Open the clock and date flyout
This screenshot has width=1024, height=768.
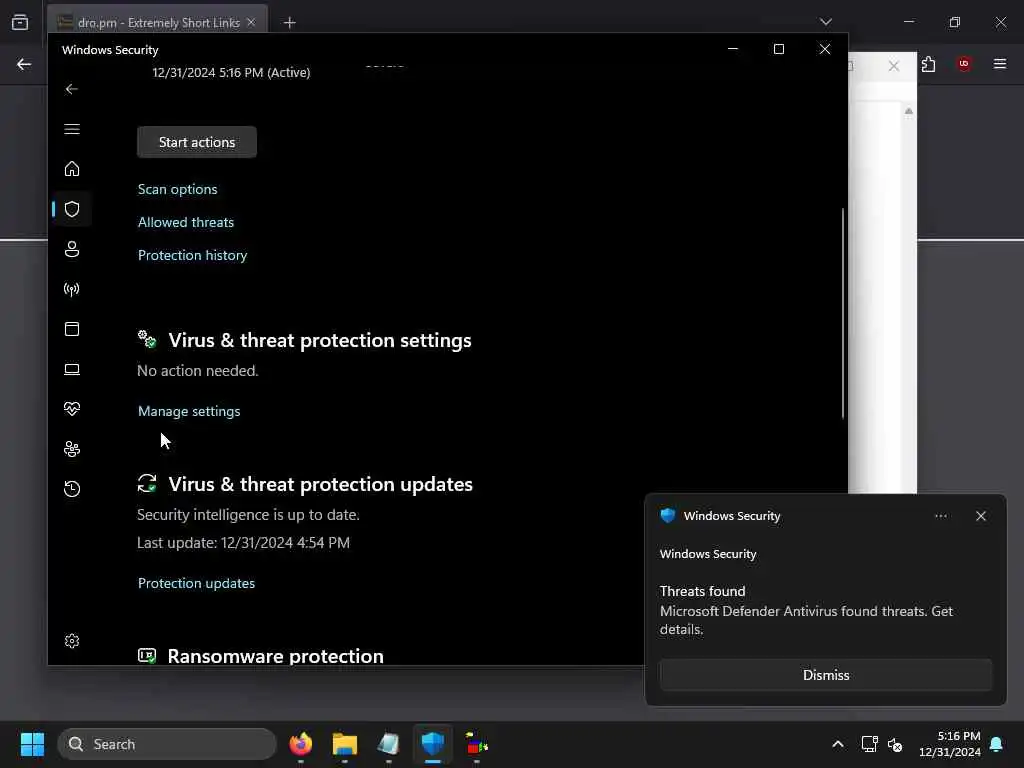tap(950, 744)
